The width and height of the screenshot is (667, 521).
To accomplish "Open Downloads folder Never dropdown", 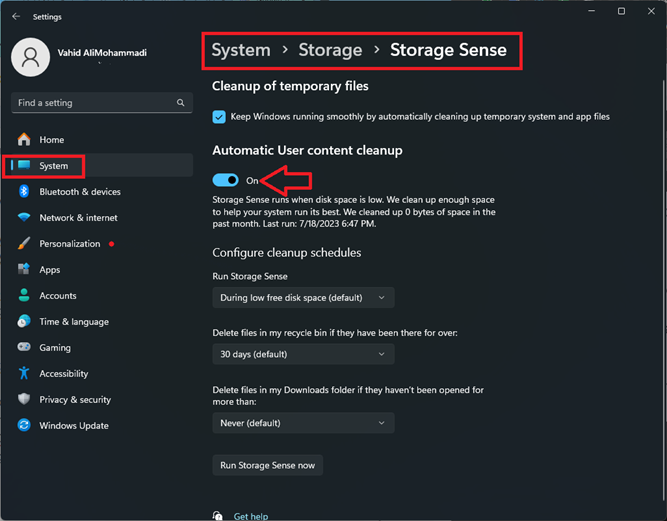I will [303, 423].
